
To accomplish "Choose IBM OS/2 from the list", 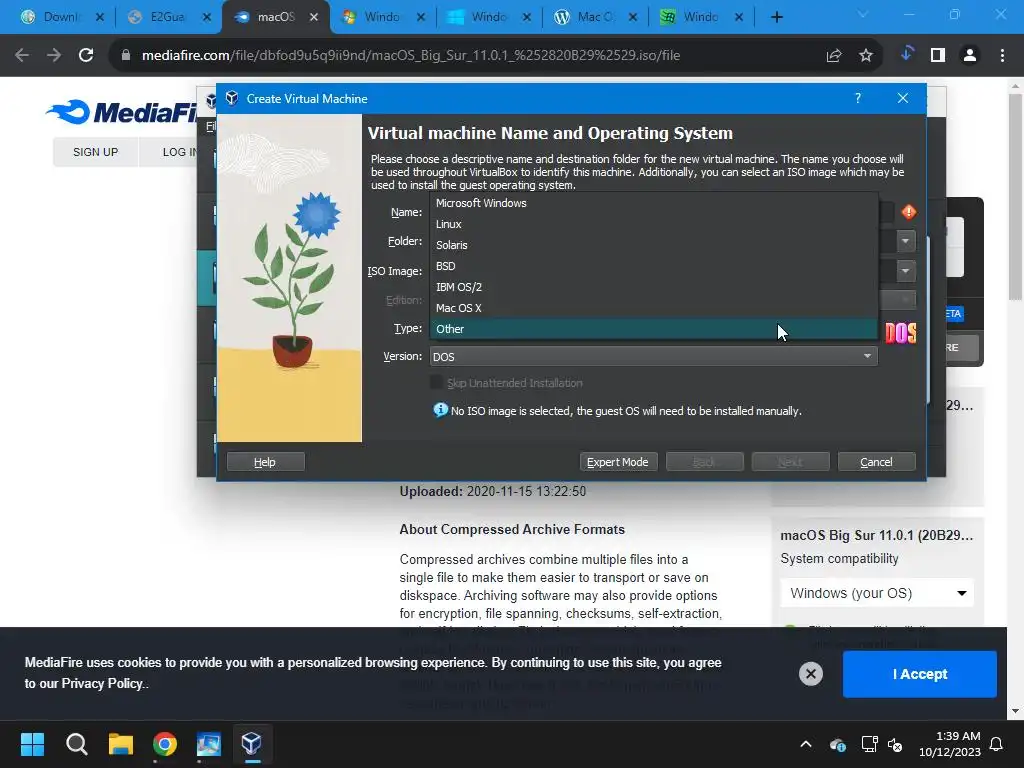I will [x=653, y=287].
